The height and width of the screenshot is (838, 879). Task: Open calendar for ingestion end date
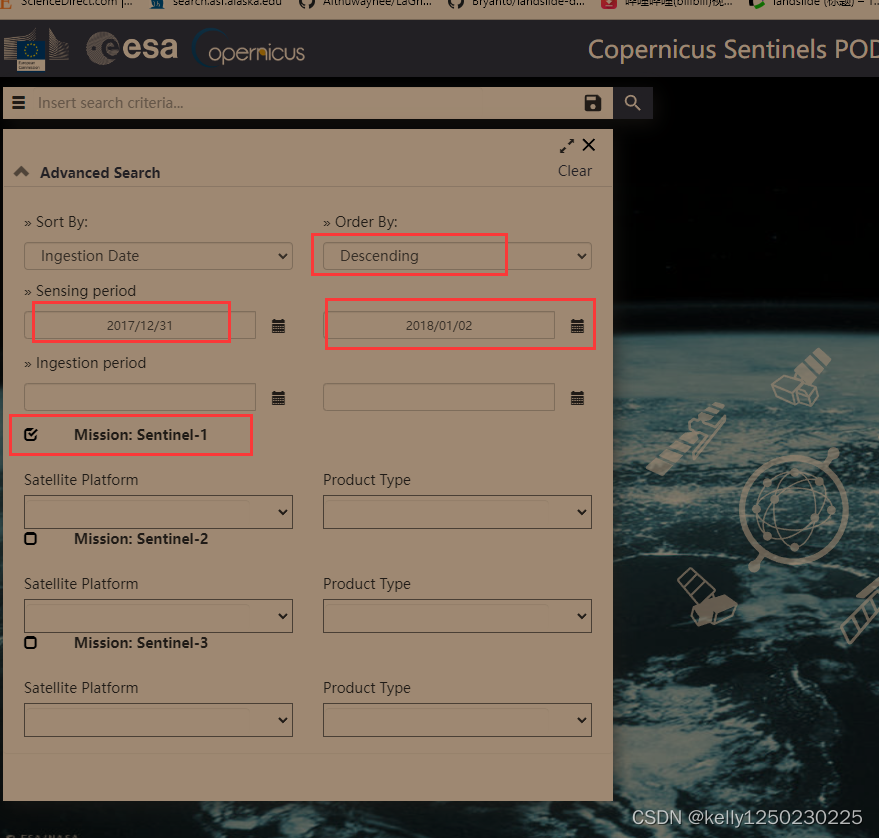(x=577, y=398)
